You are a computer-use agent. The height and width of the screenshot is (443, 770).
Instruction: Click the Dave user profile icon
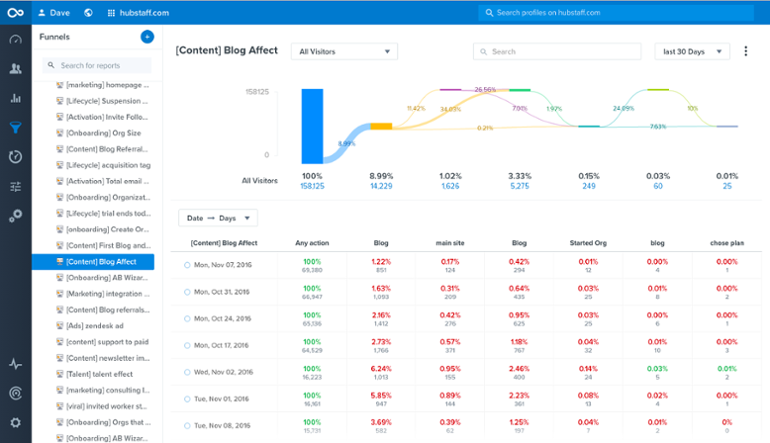pos(42,13)
